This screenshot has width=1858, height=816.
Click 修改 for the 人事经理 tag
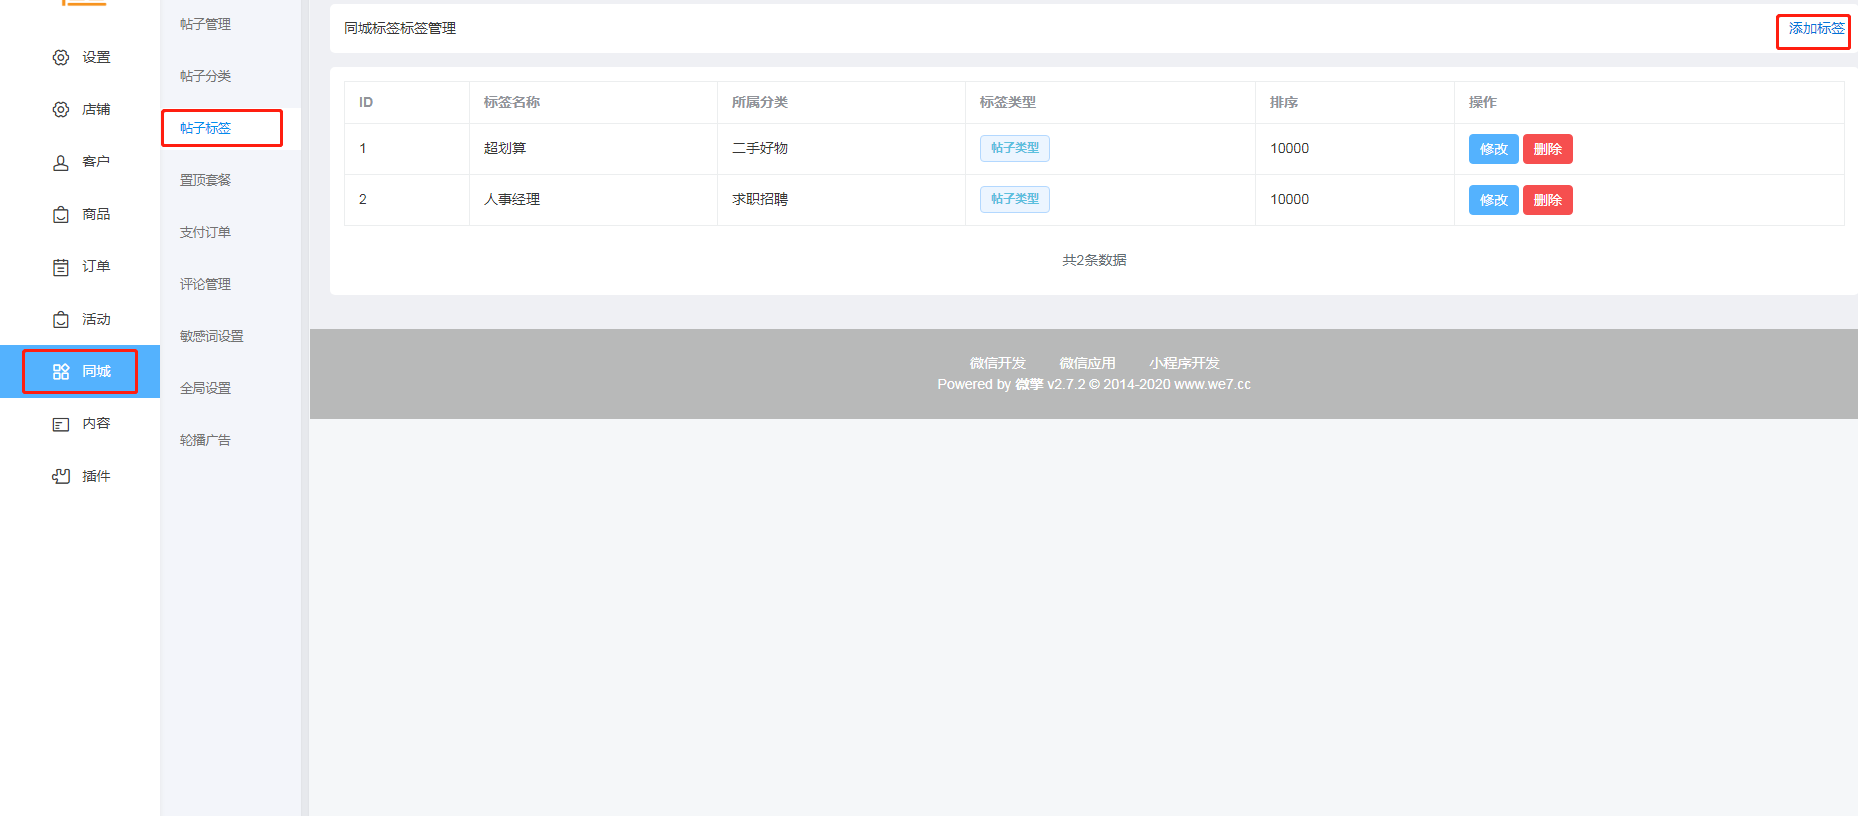click(x=1493, y=200)
